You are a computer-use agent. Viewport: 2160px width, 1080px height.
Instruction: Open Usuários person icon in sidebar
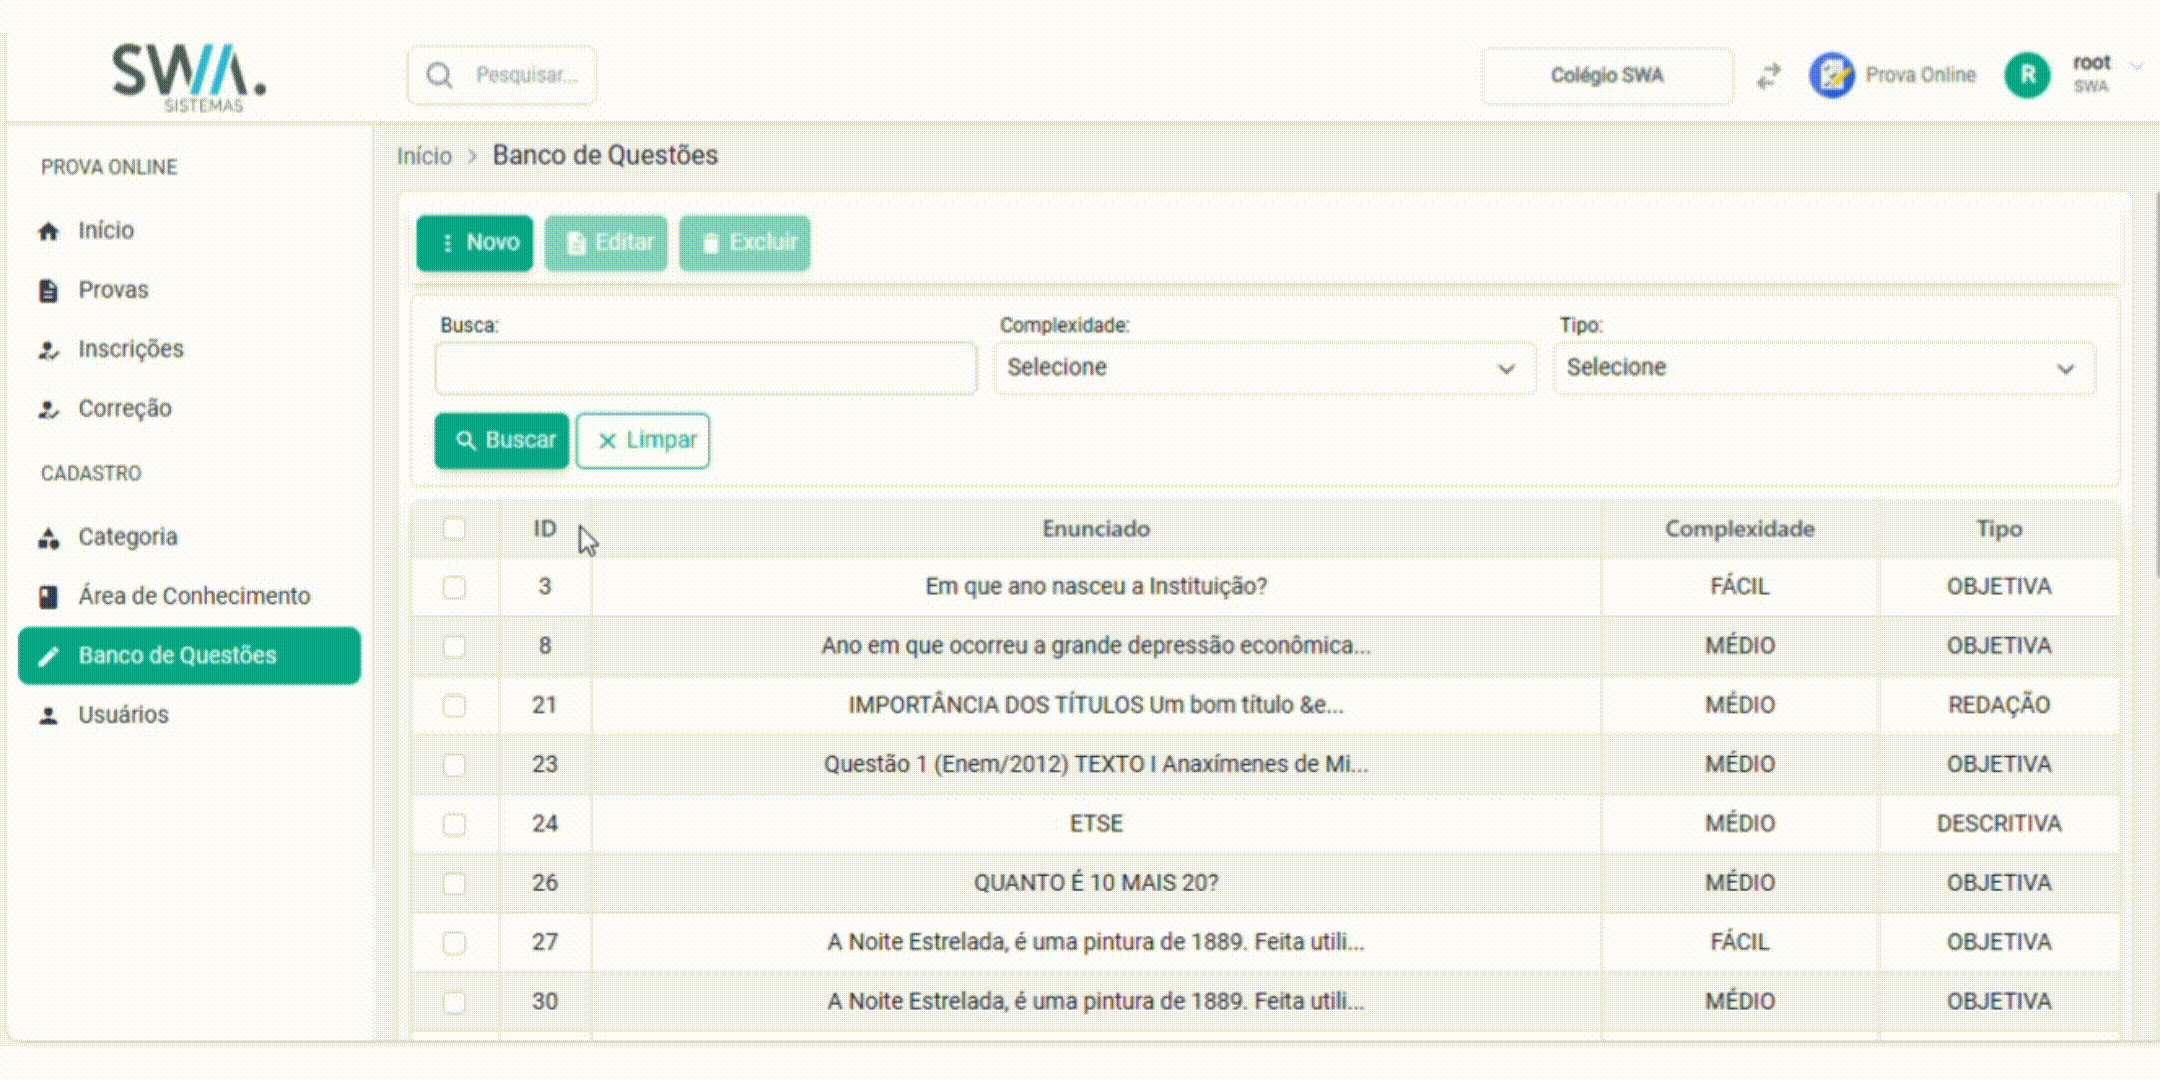48,715
